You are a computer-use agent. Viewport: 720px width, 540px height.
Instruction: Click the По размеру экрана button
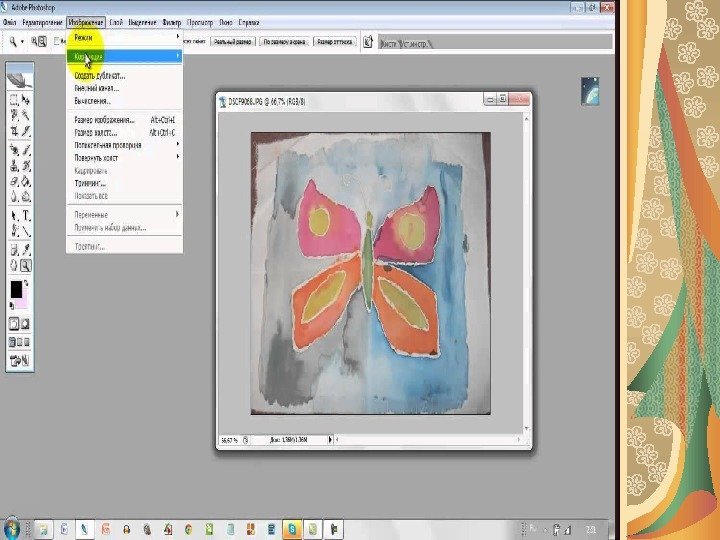(x=284, y=43)
